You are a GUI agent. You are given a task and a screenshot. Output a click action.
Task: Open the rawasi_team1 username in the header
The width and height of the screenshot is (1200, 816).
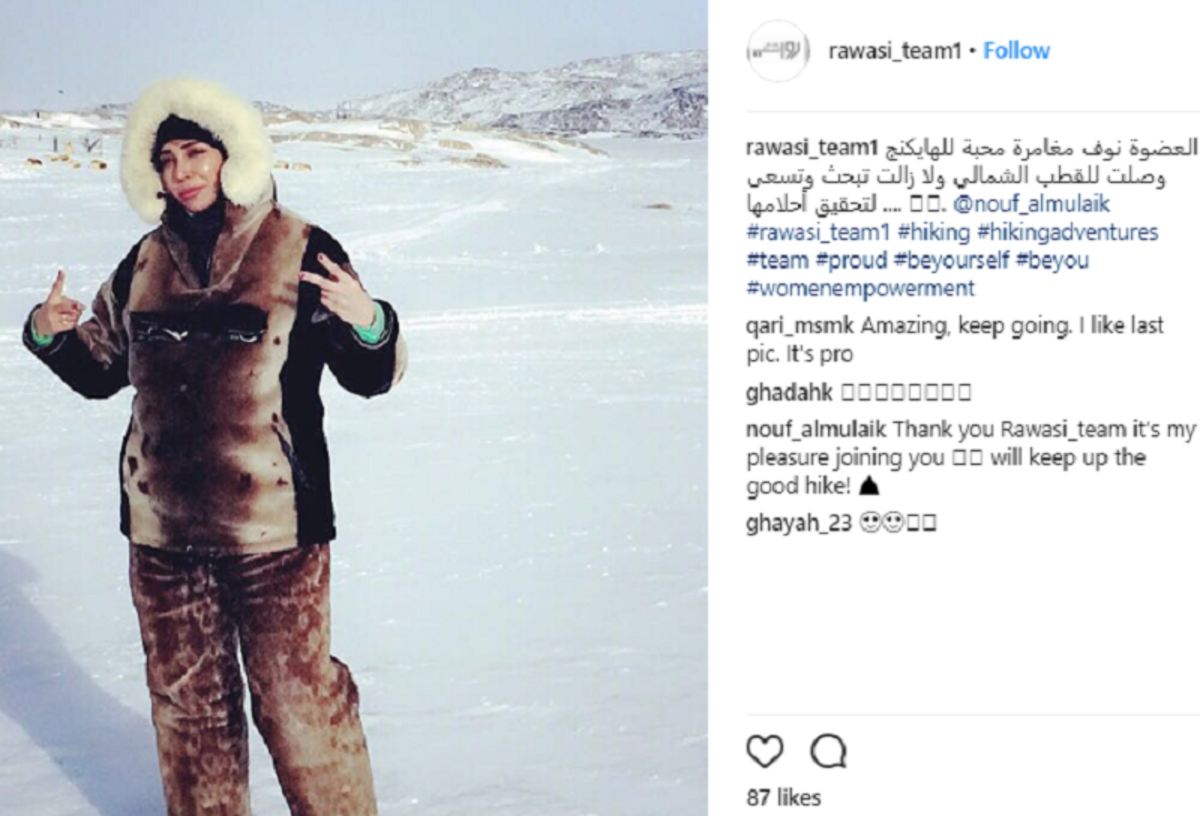tap(895, 51)
